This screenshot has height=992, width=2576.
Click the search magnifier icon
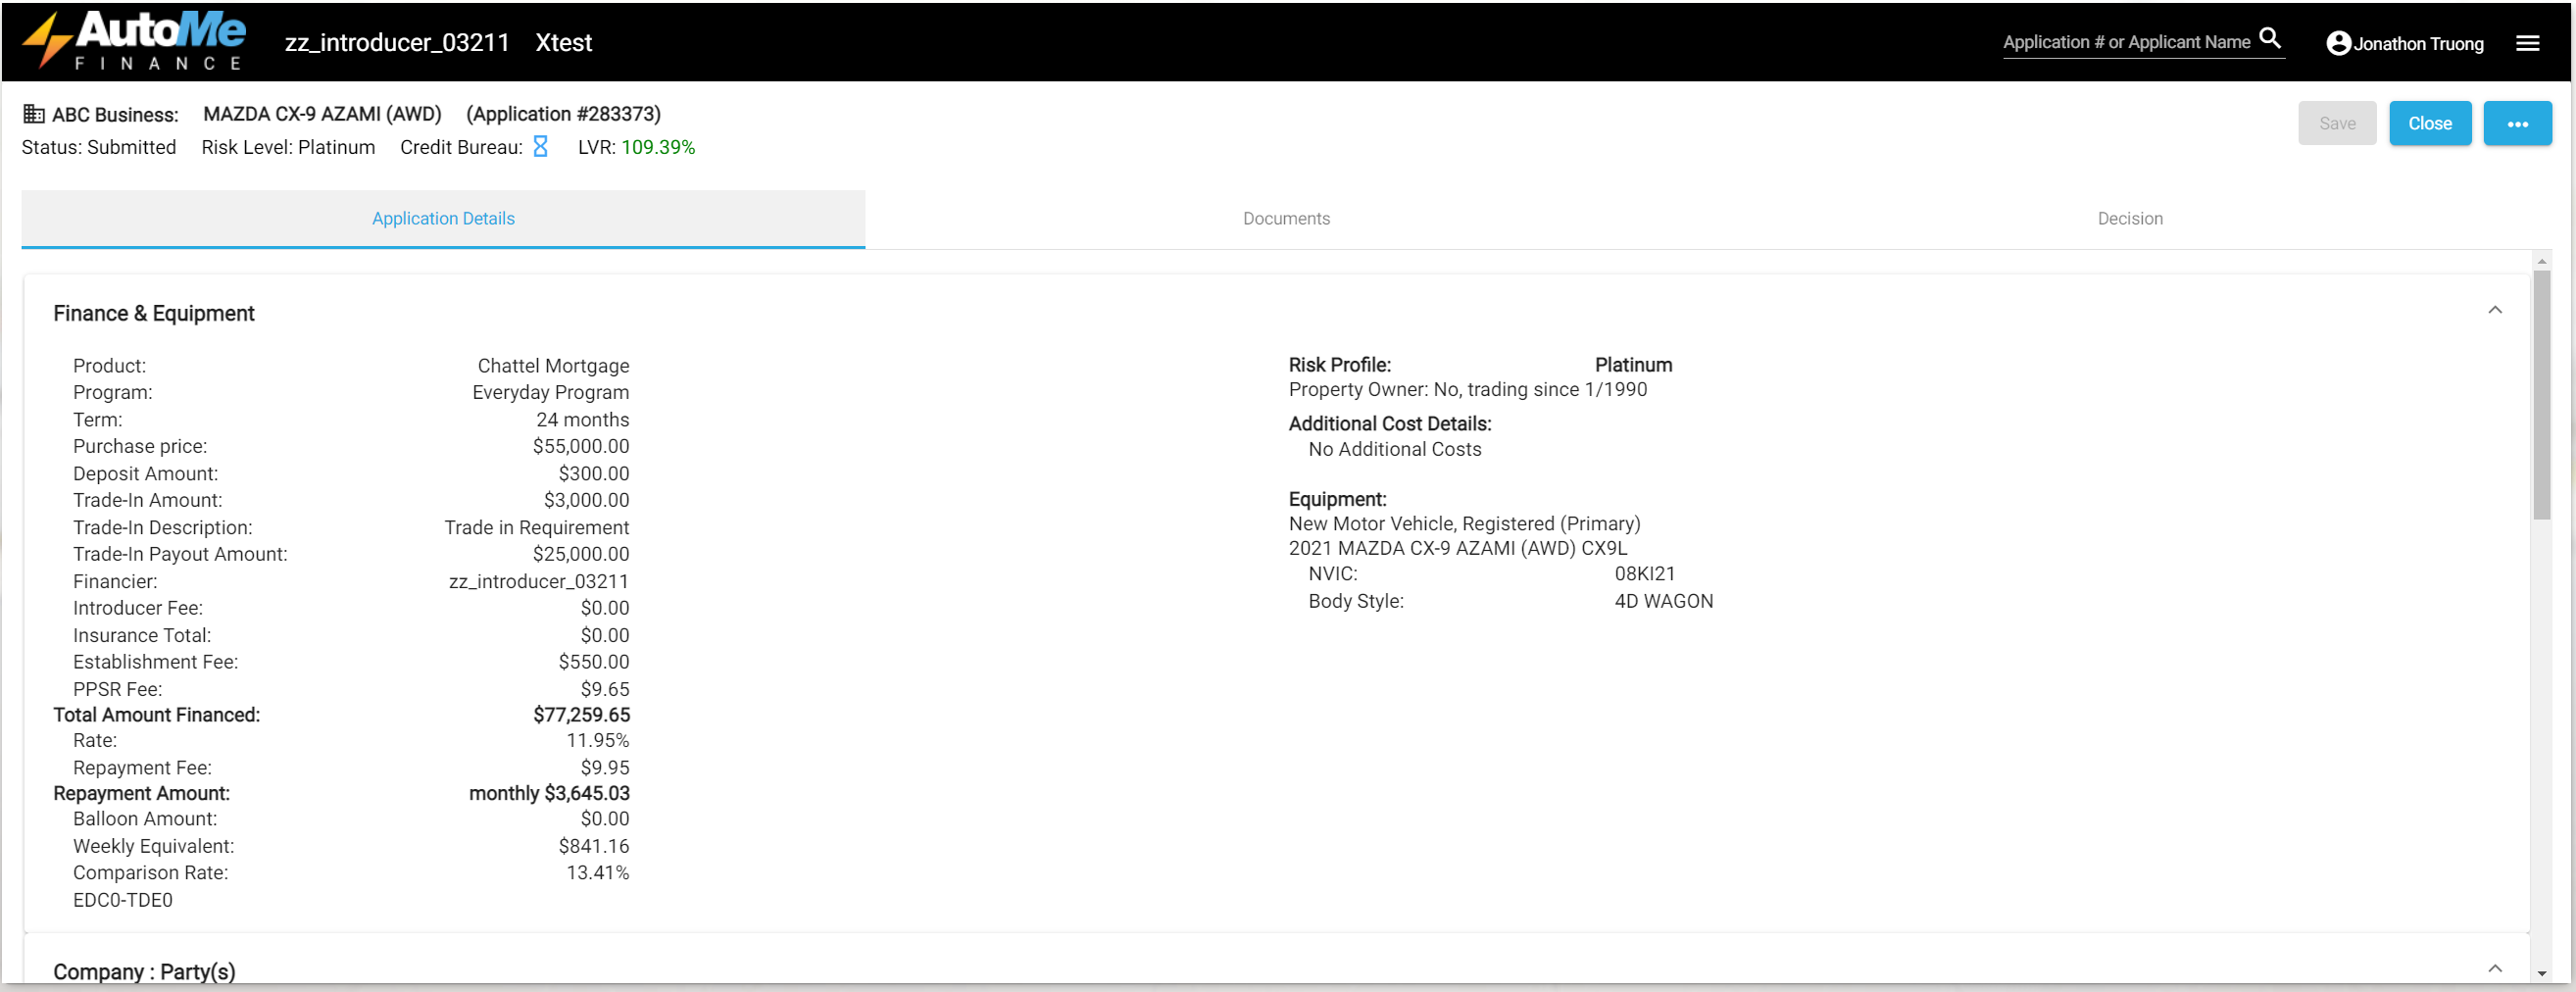point(2270,39)
